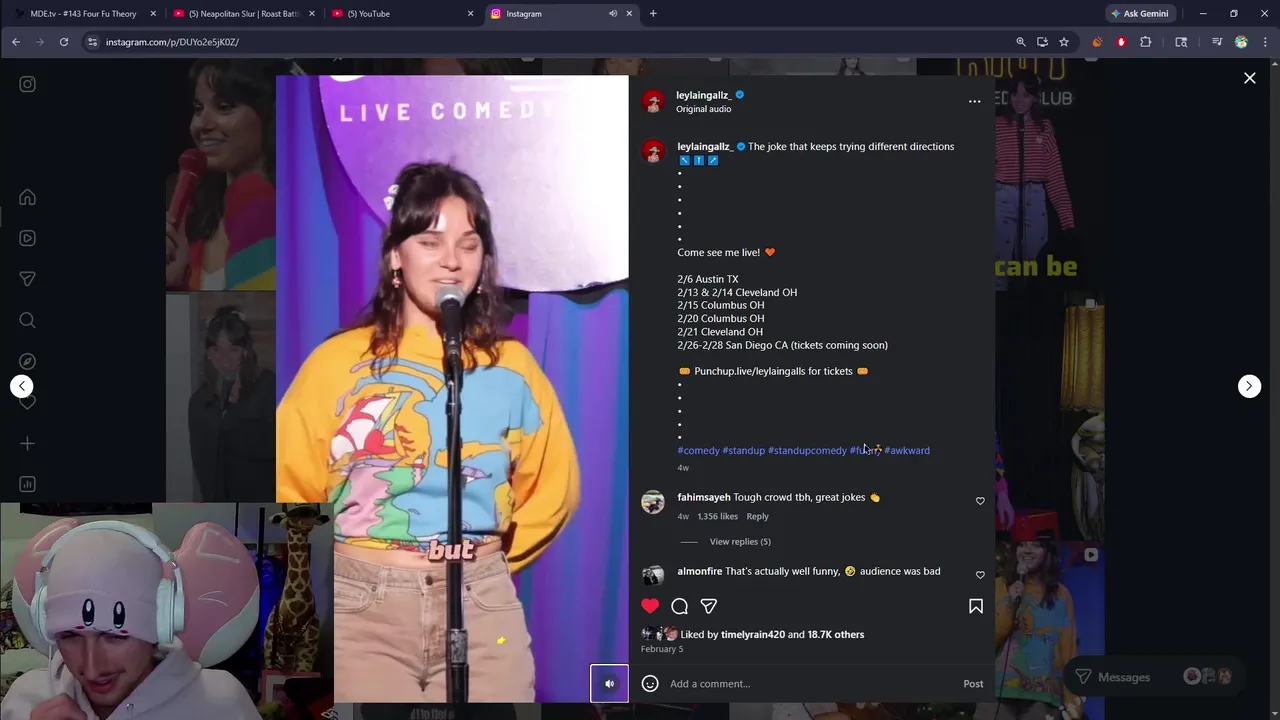The image size is (1280, 720).
Task: Open Instagram home from sidebar
Action: tap(27, 197)
